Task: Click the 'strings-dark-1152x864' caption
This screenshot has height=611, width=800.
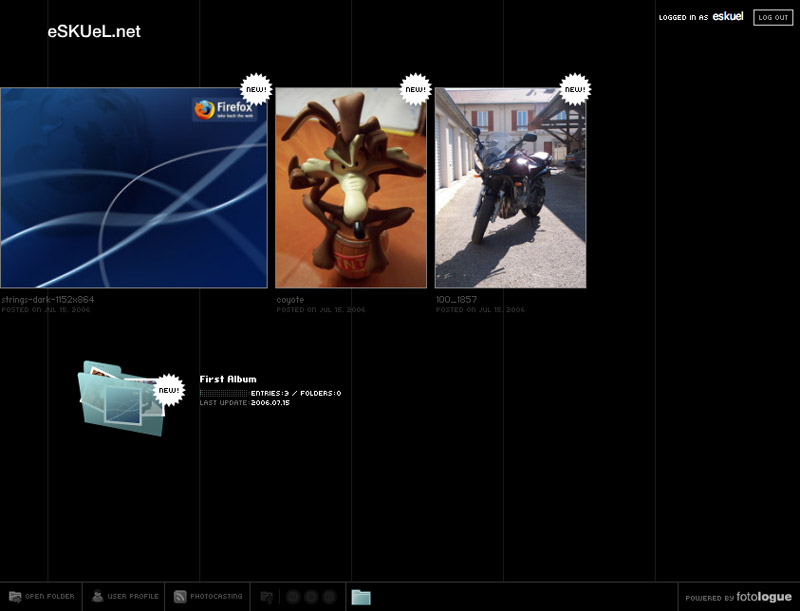Action: pos(47,299)
